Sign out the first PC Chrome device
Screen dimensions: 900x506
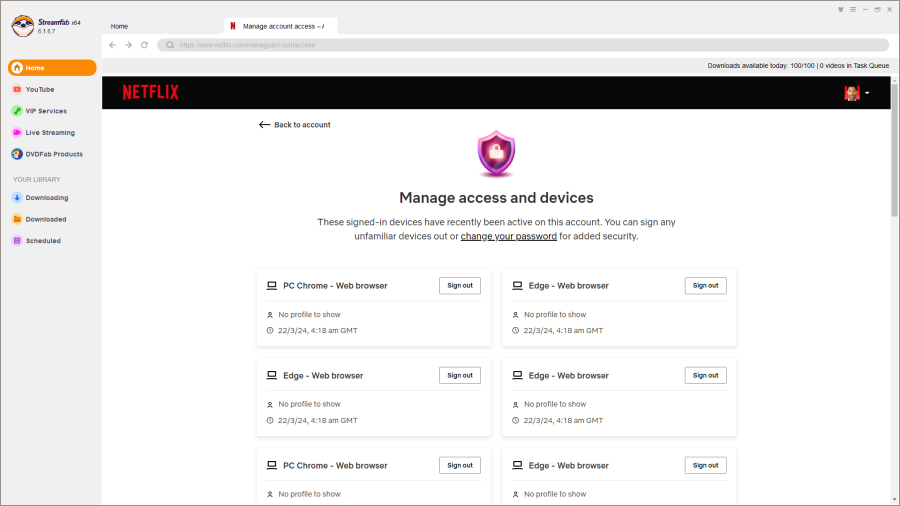460,286
